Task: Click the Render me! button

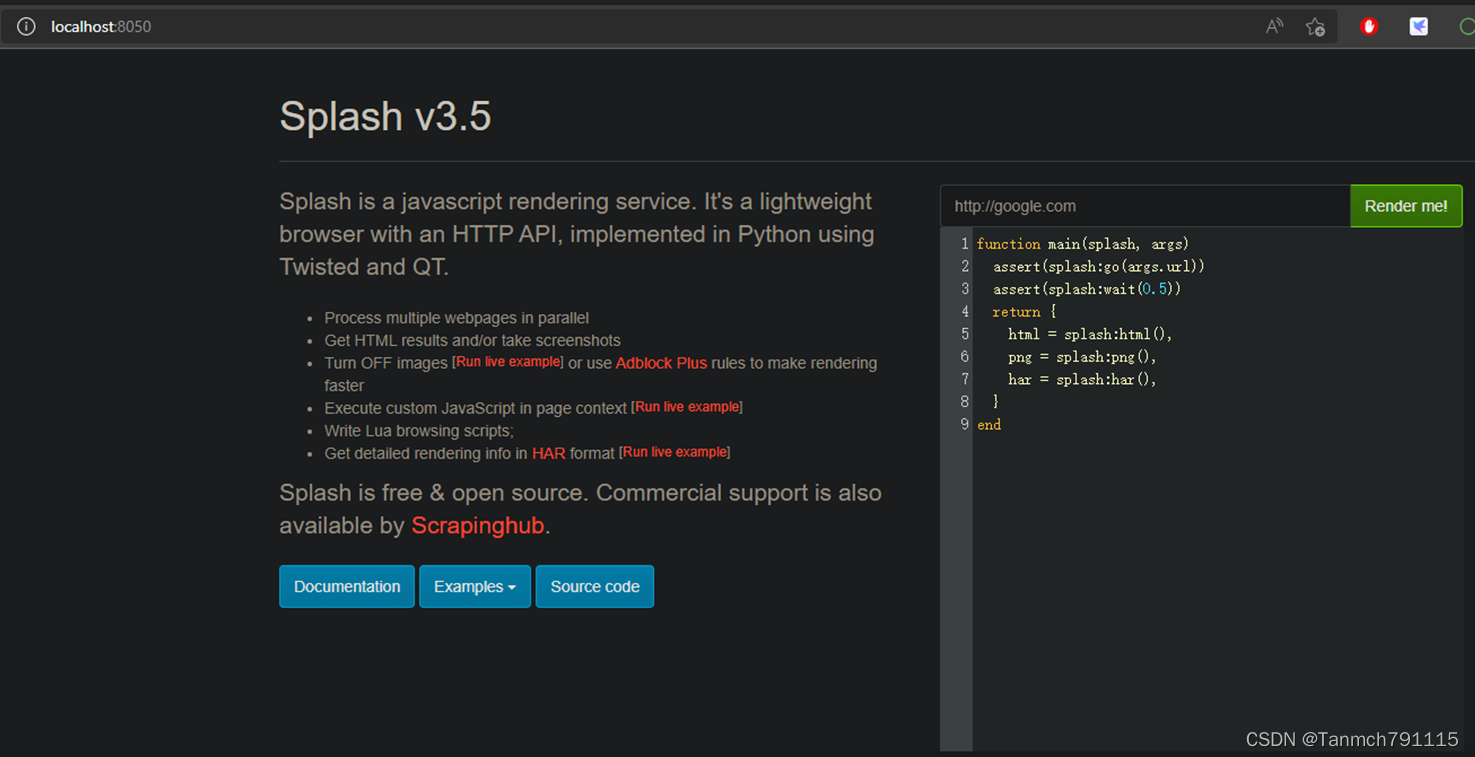Action: [1406, 206]
